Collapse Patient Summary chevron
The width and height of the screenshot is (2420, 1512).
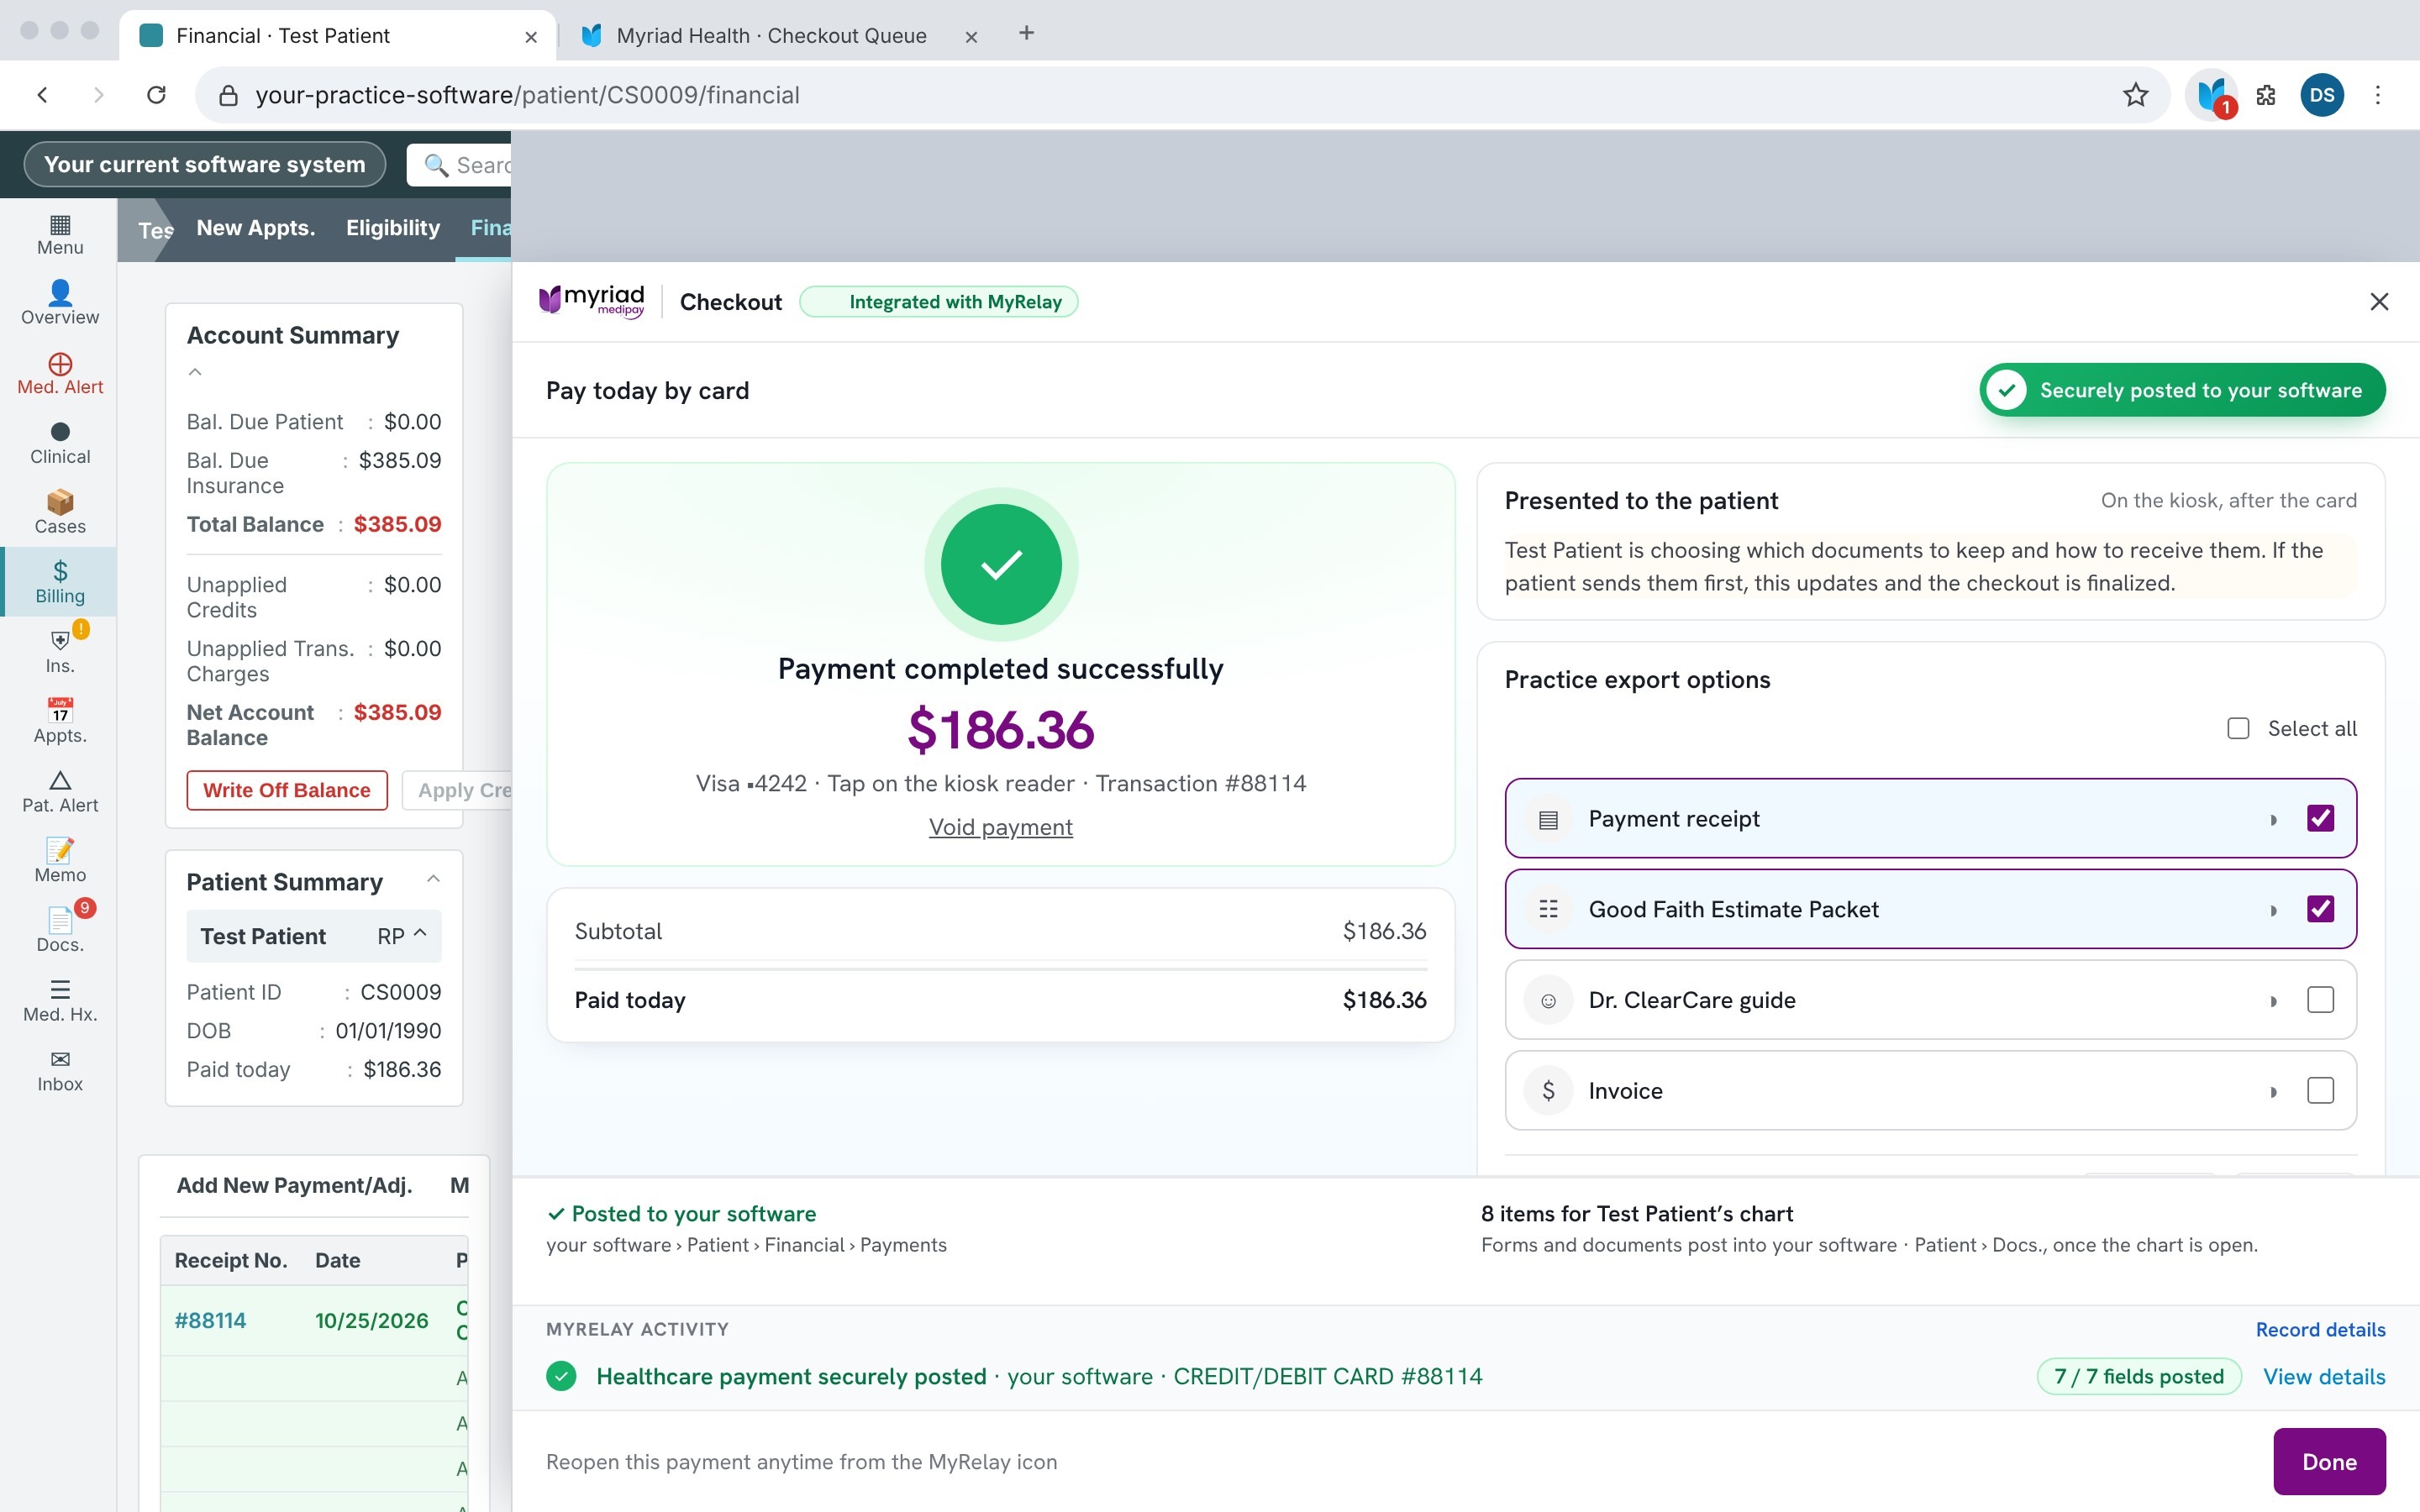pos(433,879)
